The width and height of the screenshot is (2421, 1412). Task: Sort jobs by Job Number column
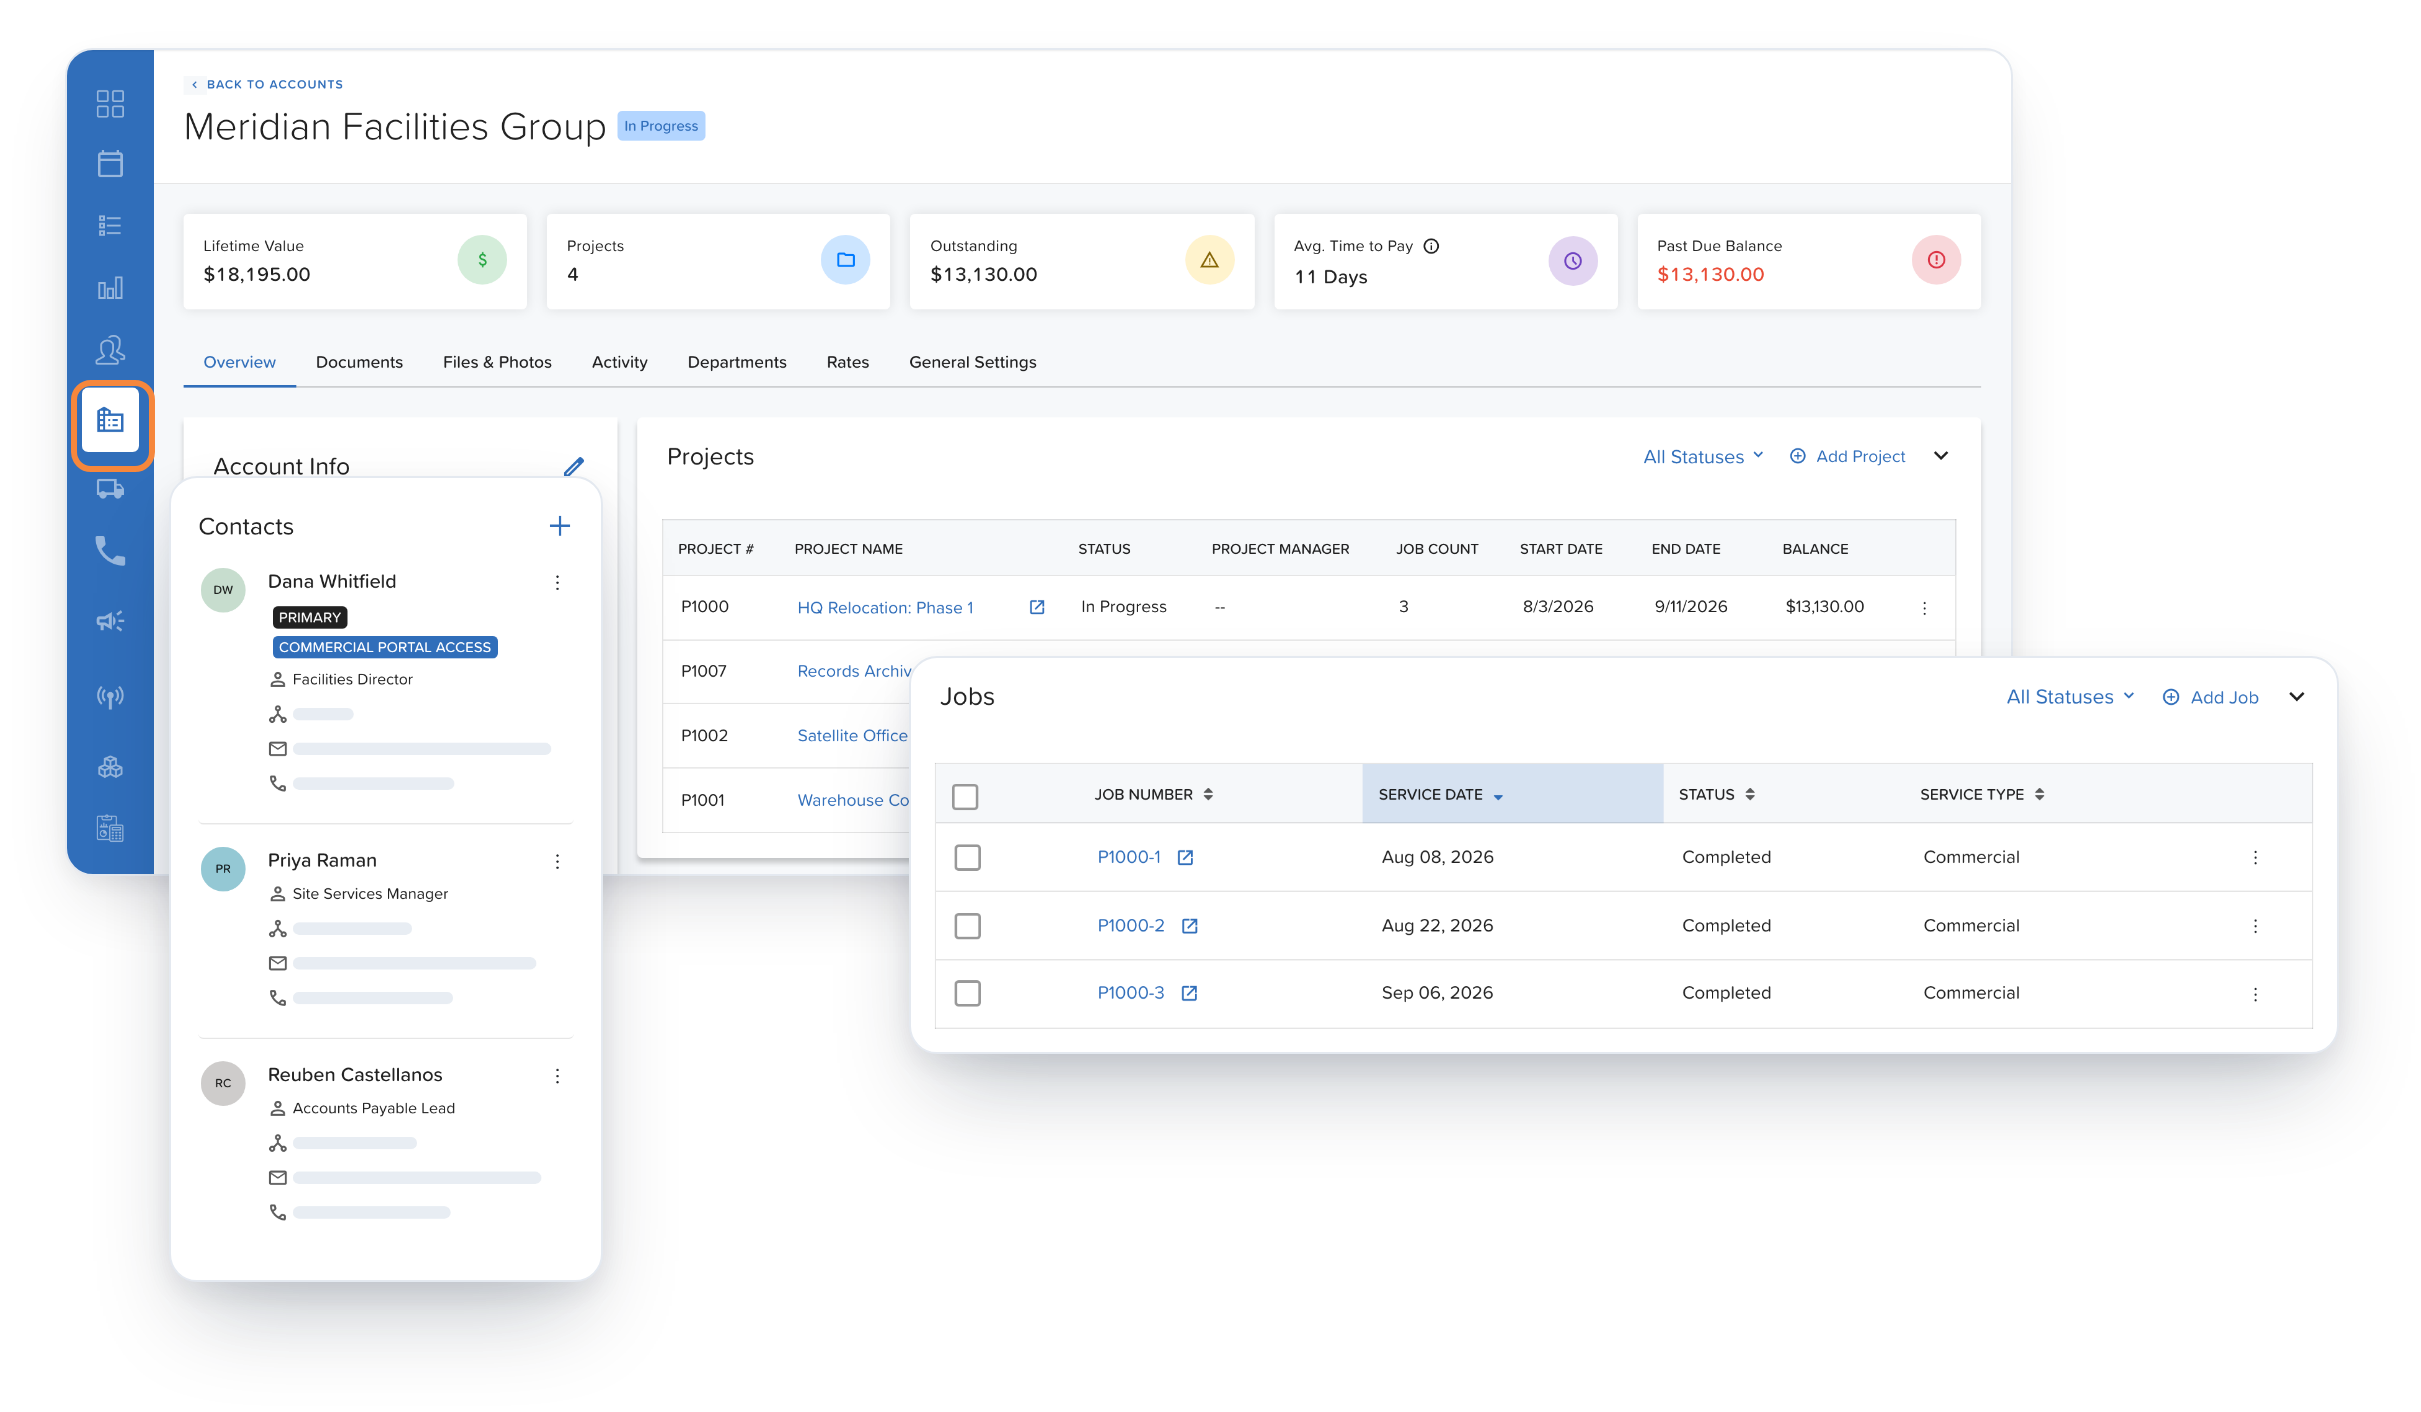click(1154, 794)
